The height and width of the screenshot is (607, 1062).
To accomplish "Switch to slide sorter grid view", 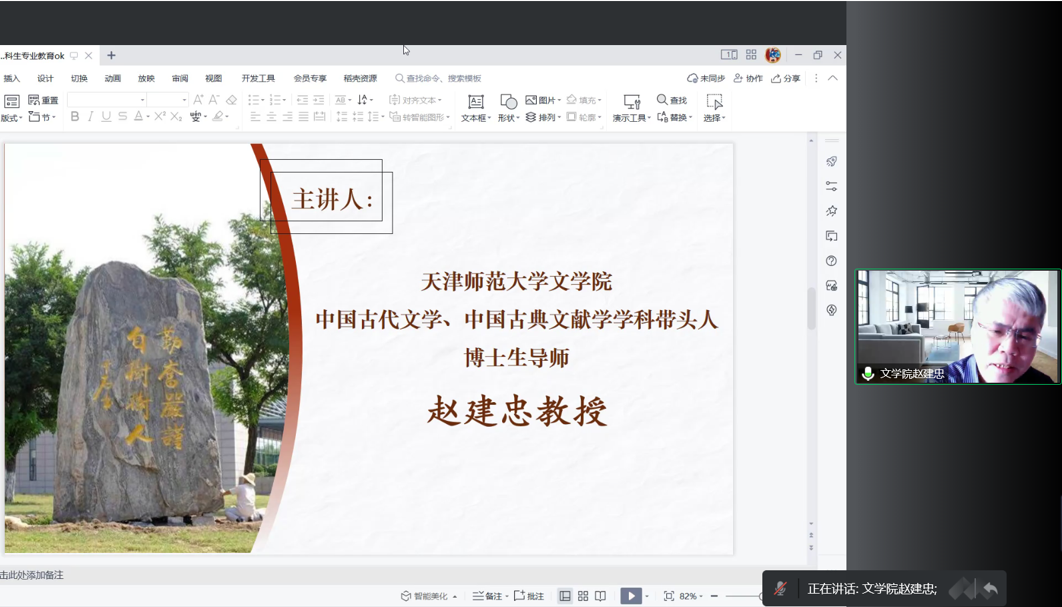I will click(583, 596).
